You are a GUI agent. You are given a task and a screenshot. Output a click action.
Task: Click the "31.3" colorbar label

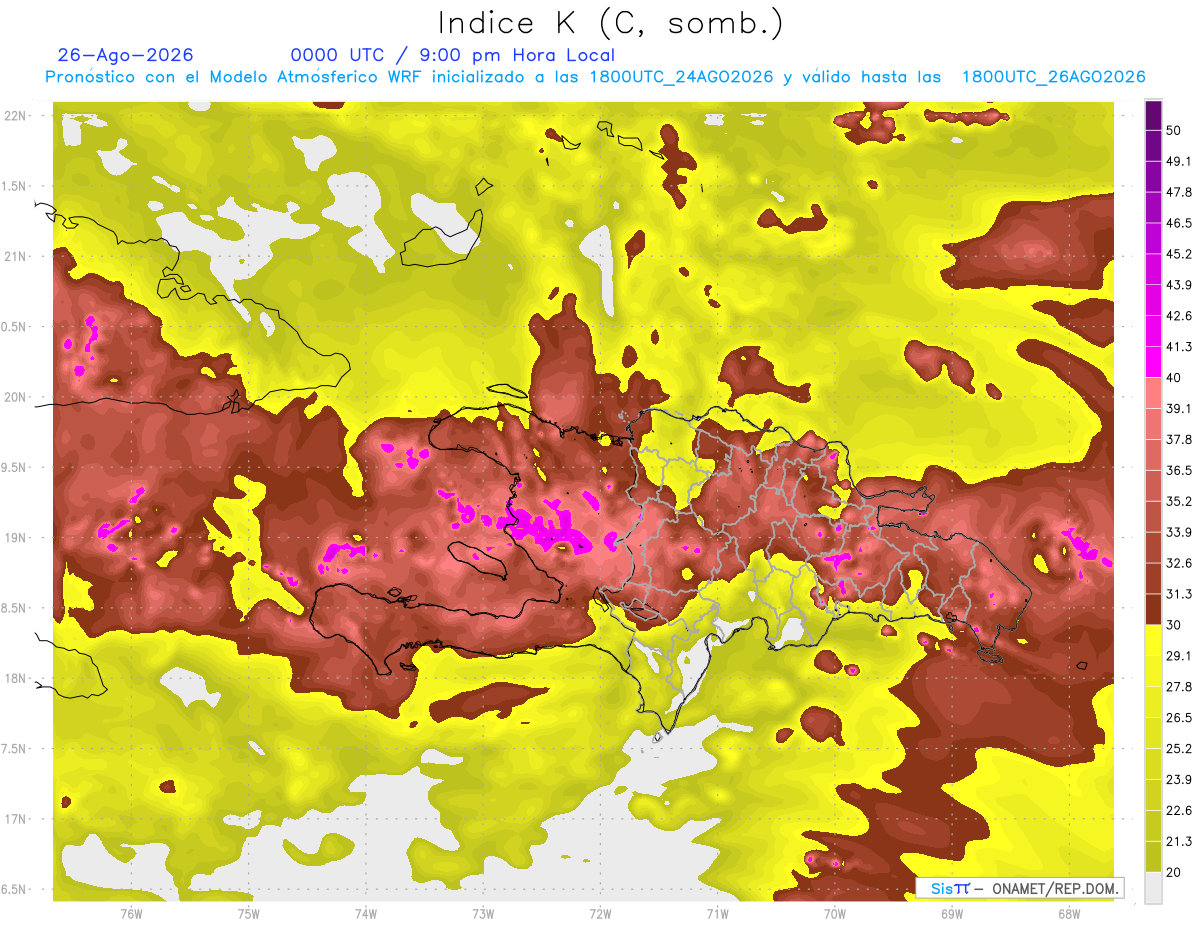(1179, 594)
